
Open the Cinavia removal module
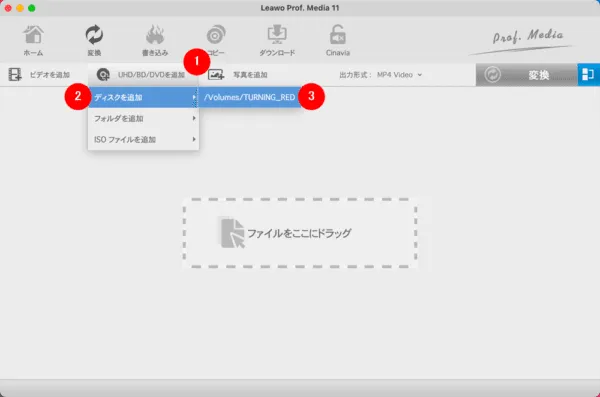[x=338, y=41]
